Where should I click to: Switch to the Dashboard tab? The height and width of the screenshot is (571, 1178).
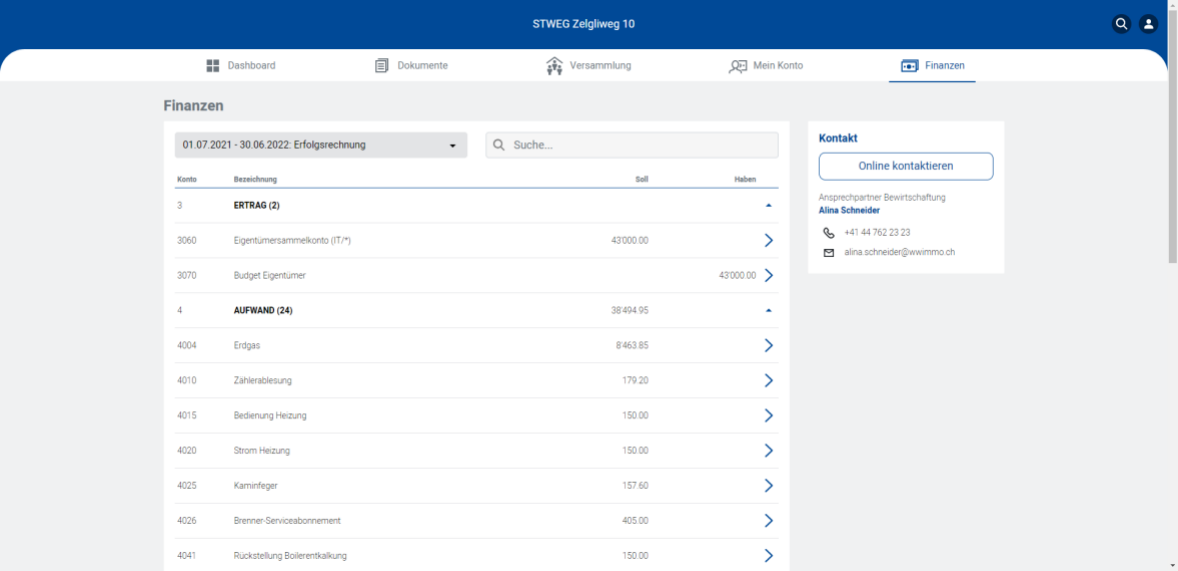[x=240, y=65]
